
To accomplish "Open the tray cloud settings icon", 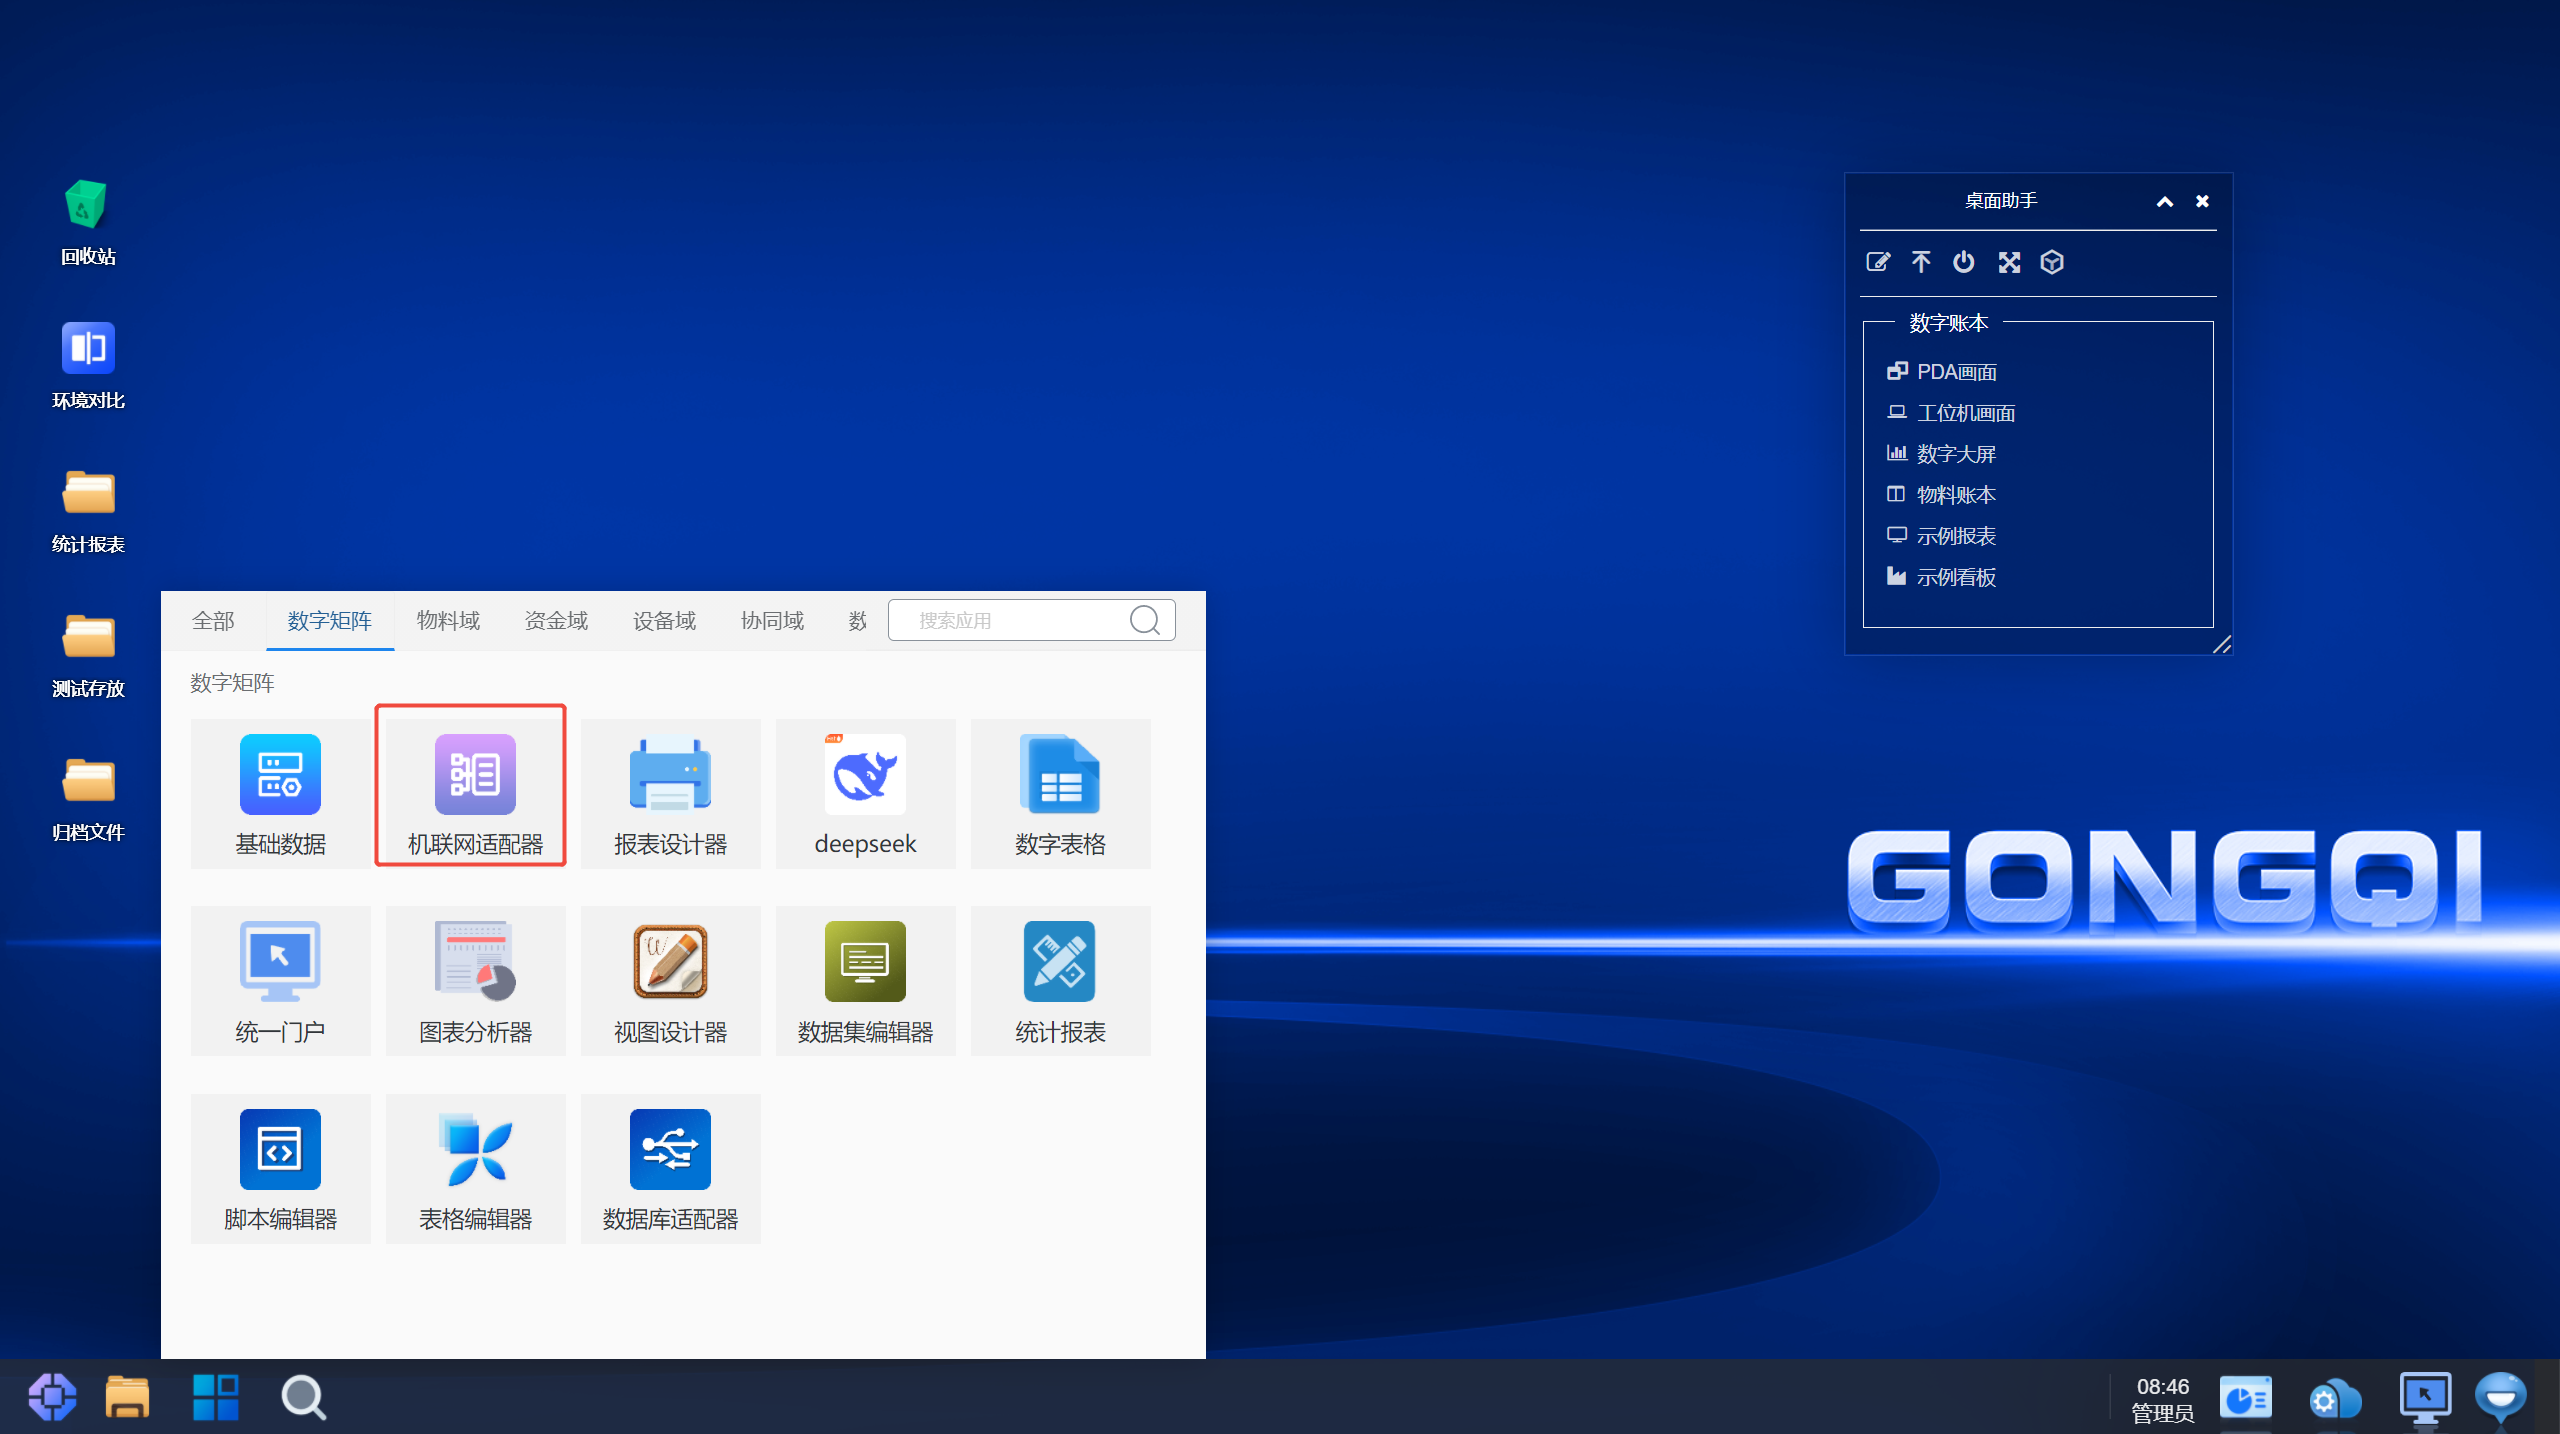I will click(x=2335, y=1399).
